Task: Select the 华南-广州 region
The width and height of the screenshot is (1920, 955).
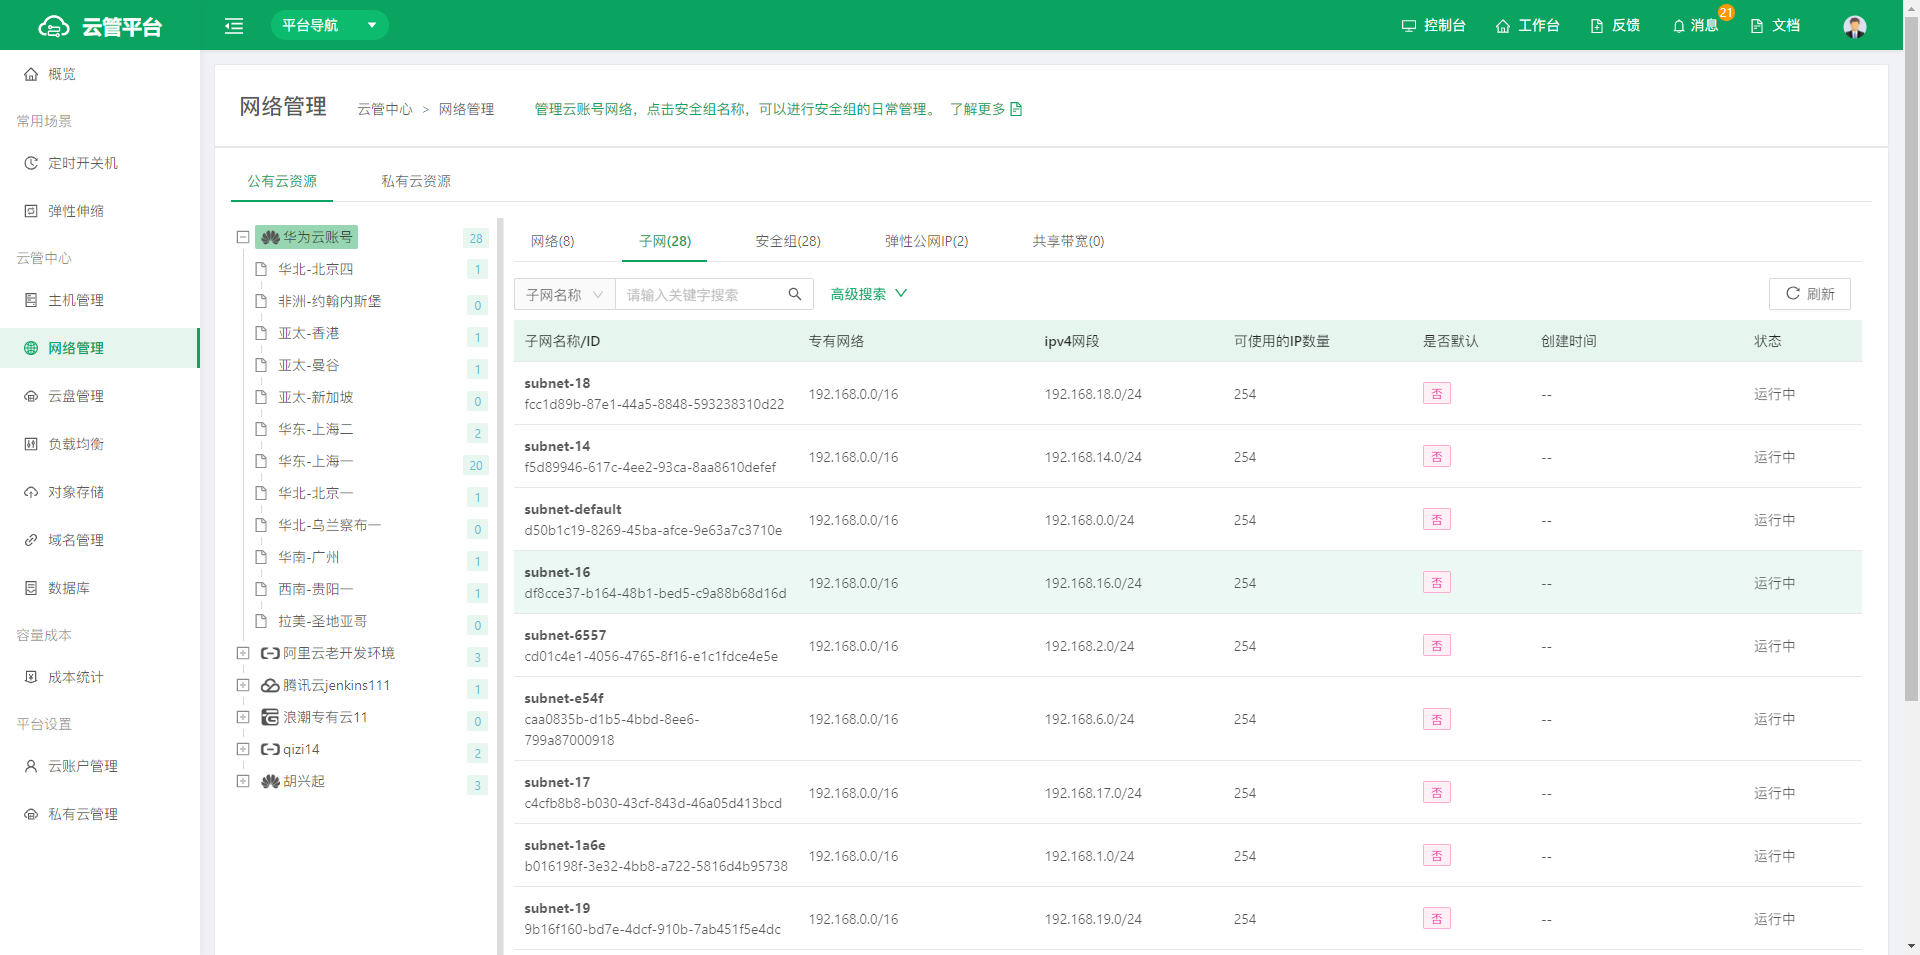Action: click(308, 557)
